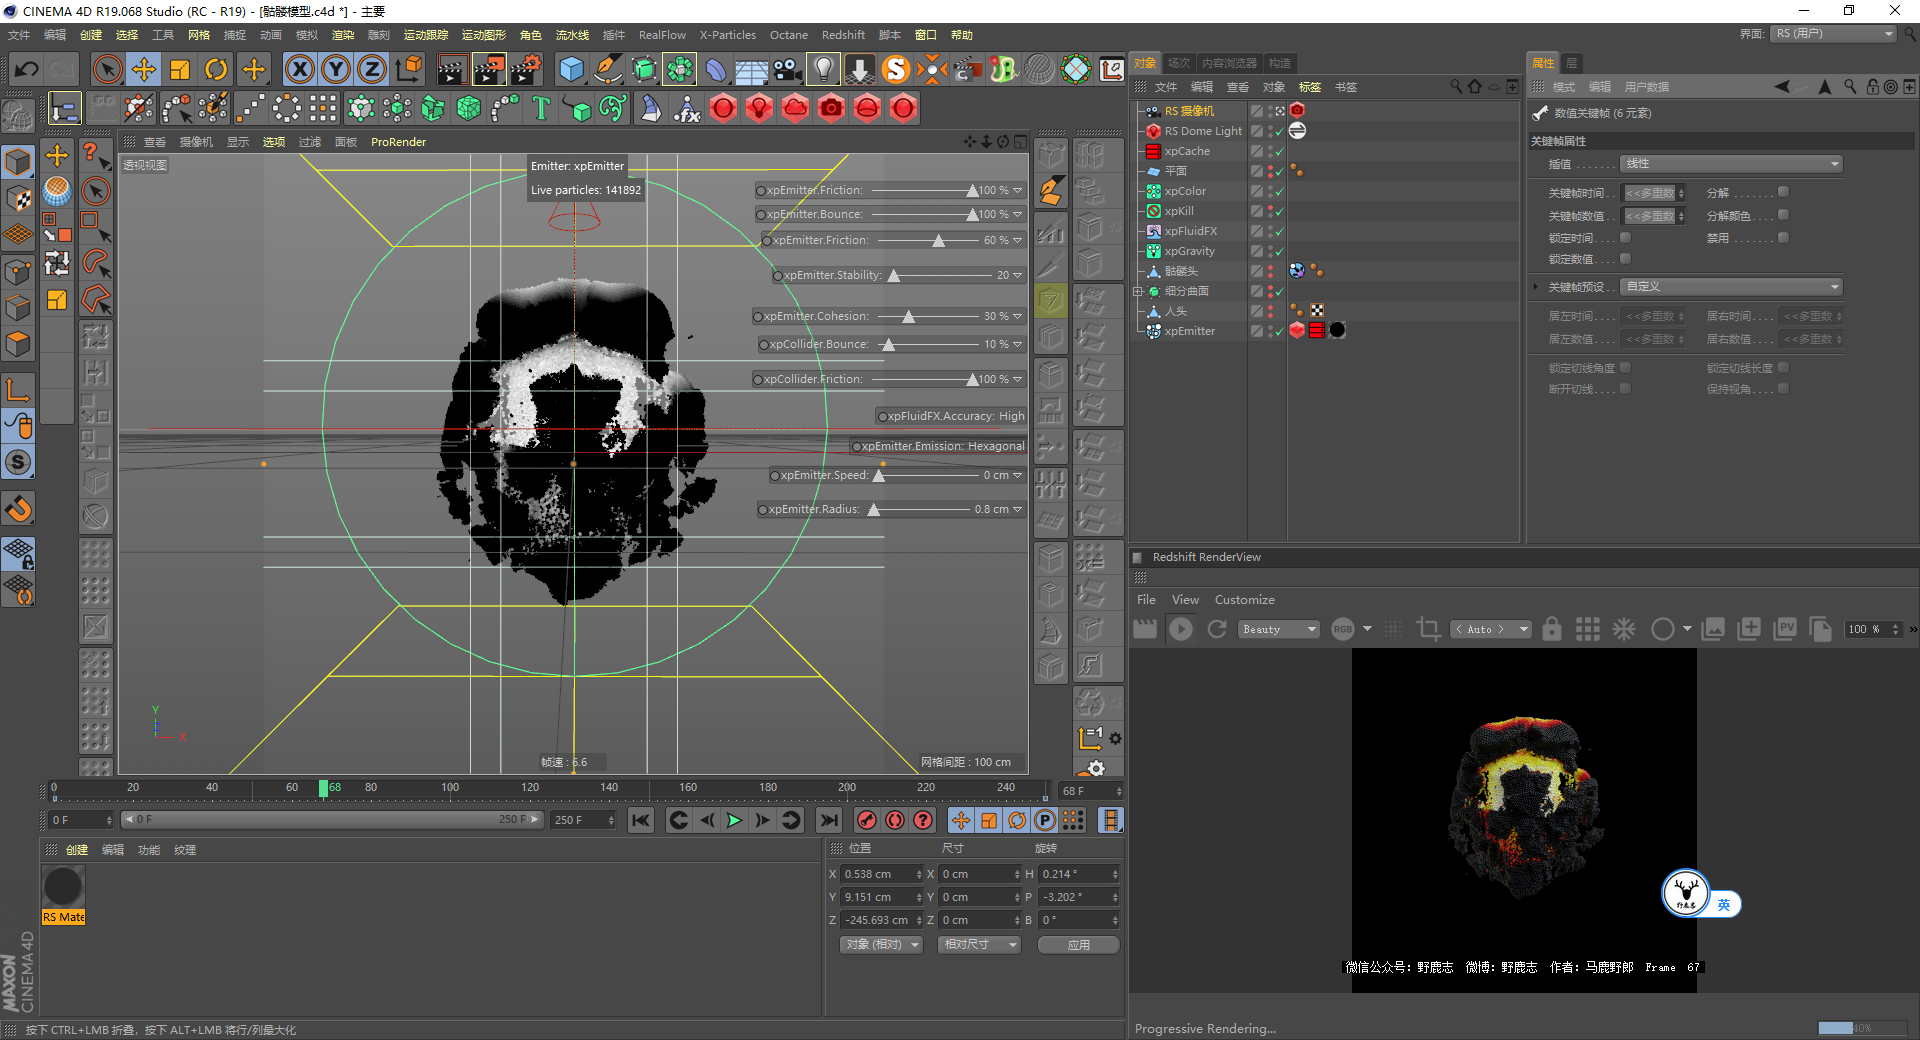Click the Undo arrow in the top toolbar
Screen dimensions: 1920x1040
click(27, 69)
